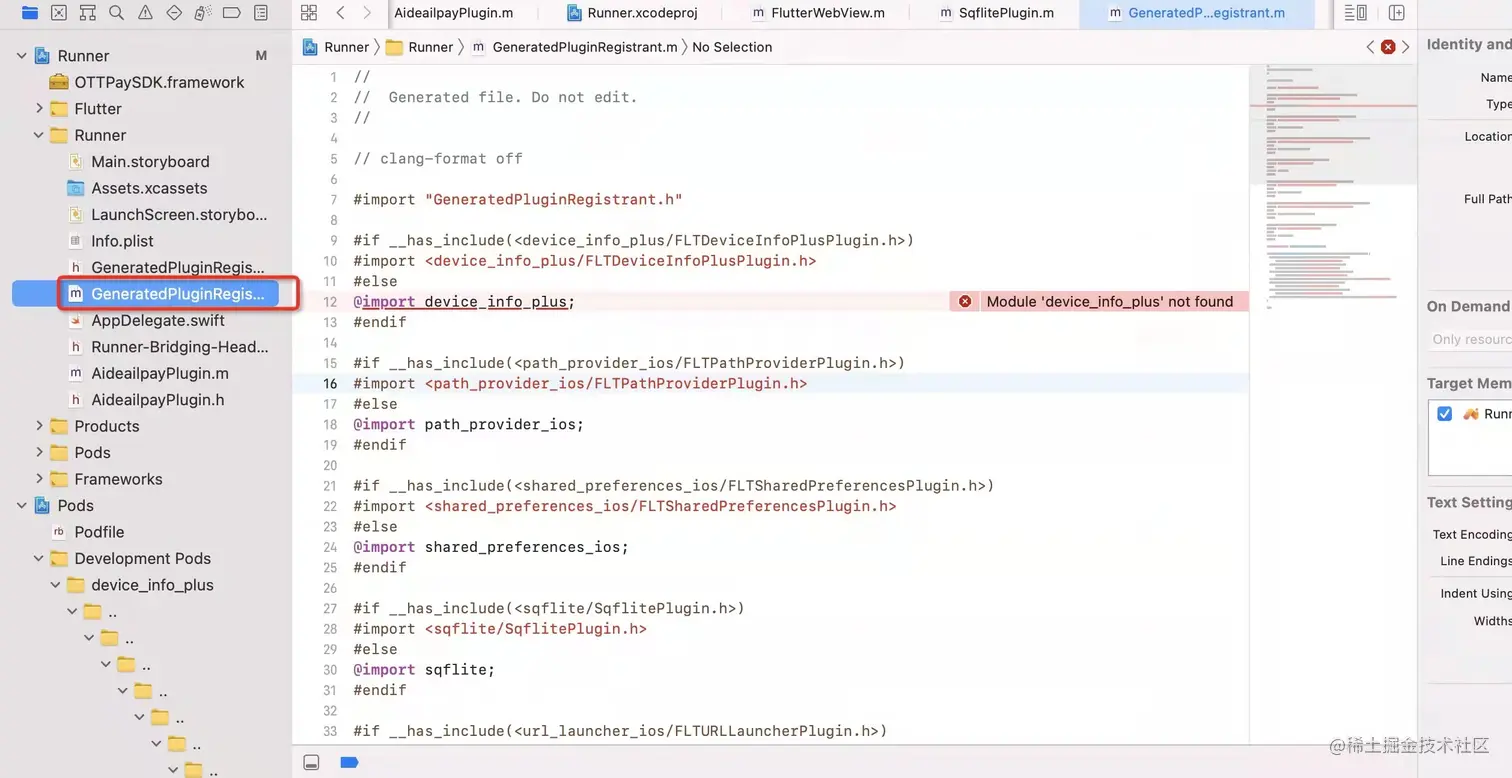The image size is (1512, 778).
Task: Select the GeneratedPluginRegistrant header file row
Action: pos(178,267)
